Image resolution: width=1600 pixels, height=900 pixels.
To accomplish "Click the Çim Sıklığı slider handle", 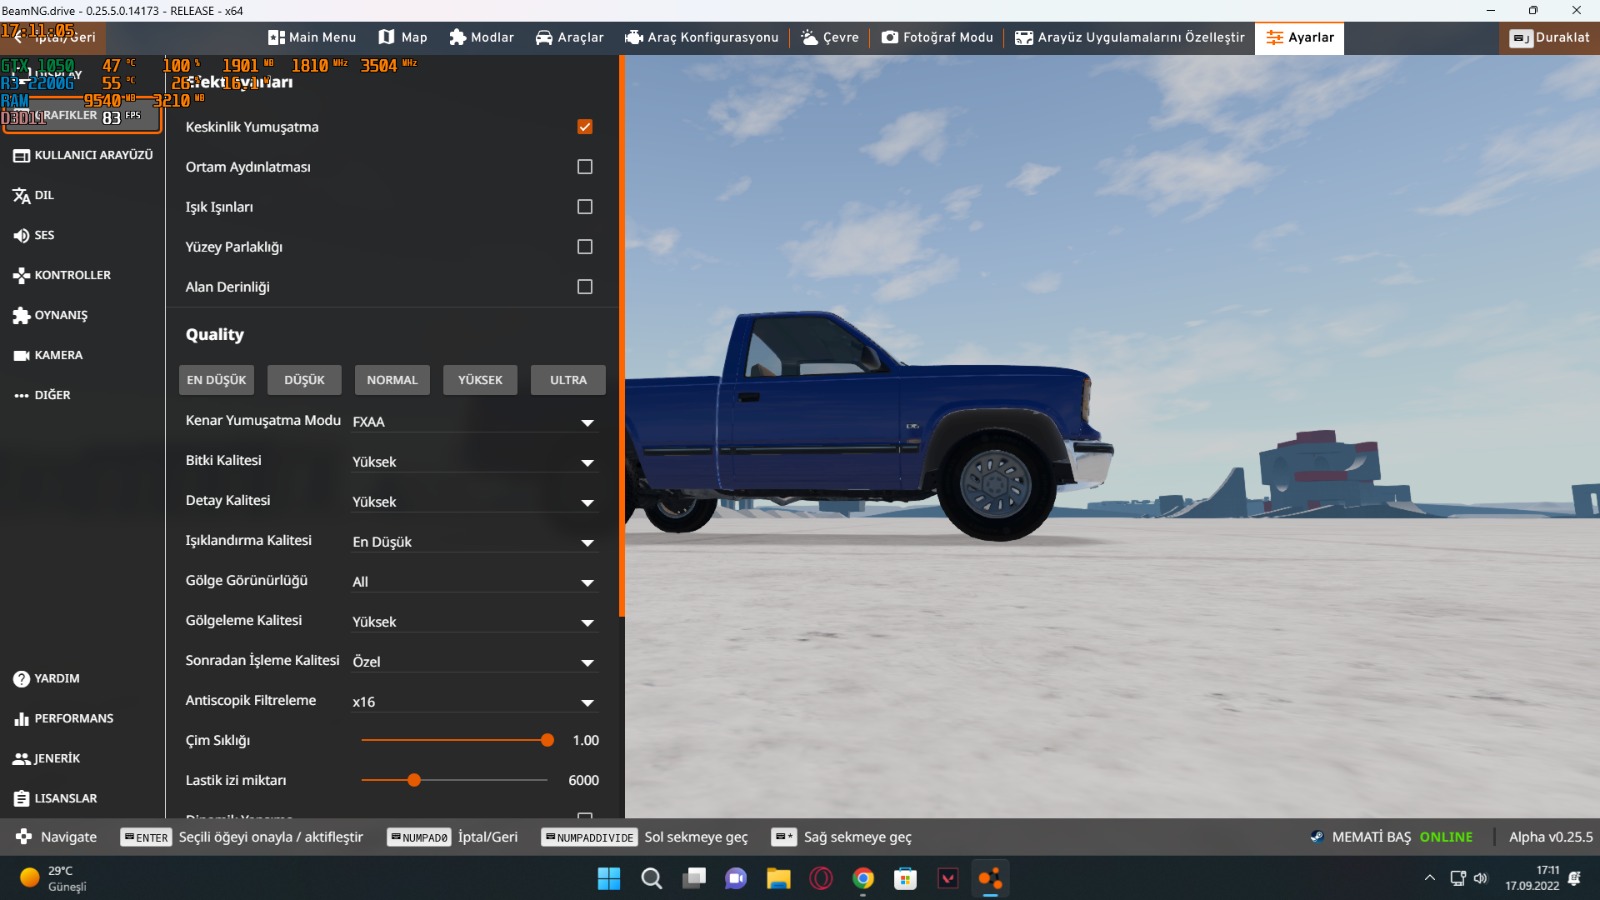I will point(547,740).
